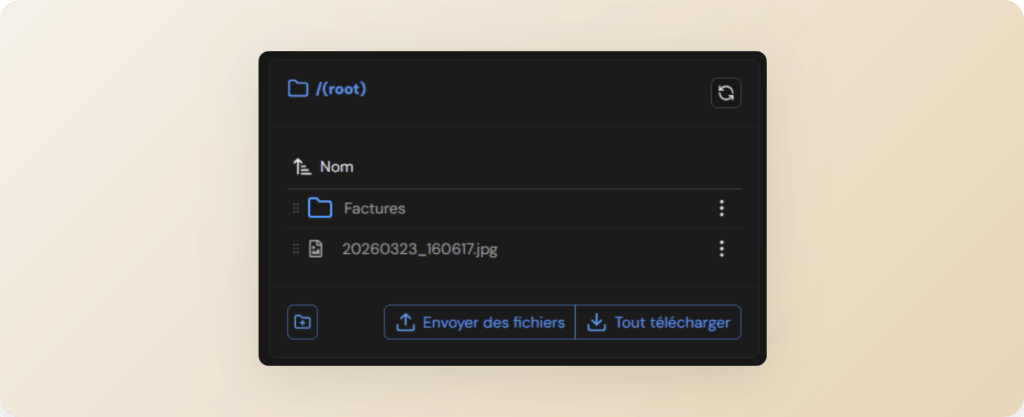Click the drag handle beside Factures

[x=296, y=208]
